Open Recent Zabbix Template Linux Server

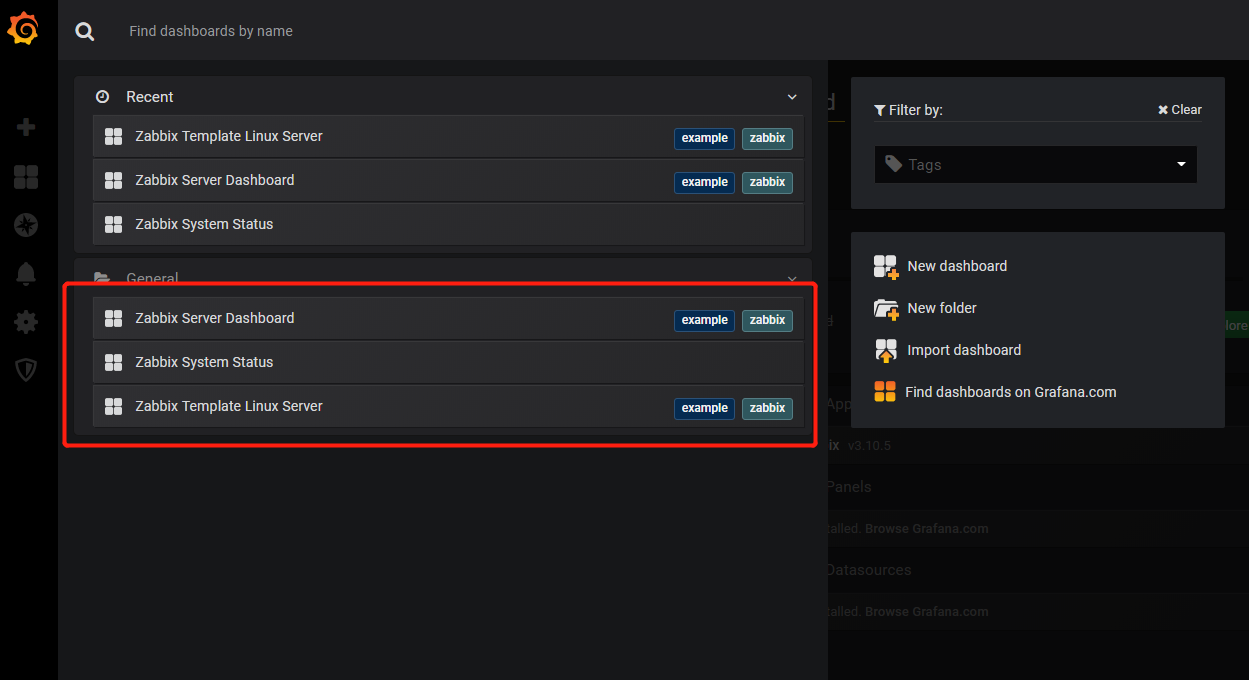(448, 137)
